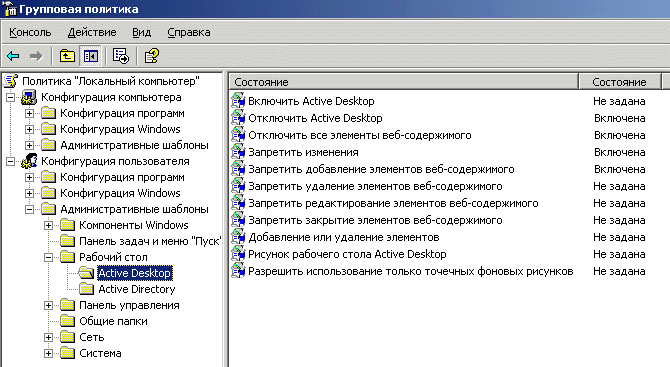Collapse the Рабочий стол tree node
This screenshot has width=670, height=367.
tap(48, 257)
